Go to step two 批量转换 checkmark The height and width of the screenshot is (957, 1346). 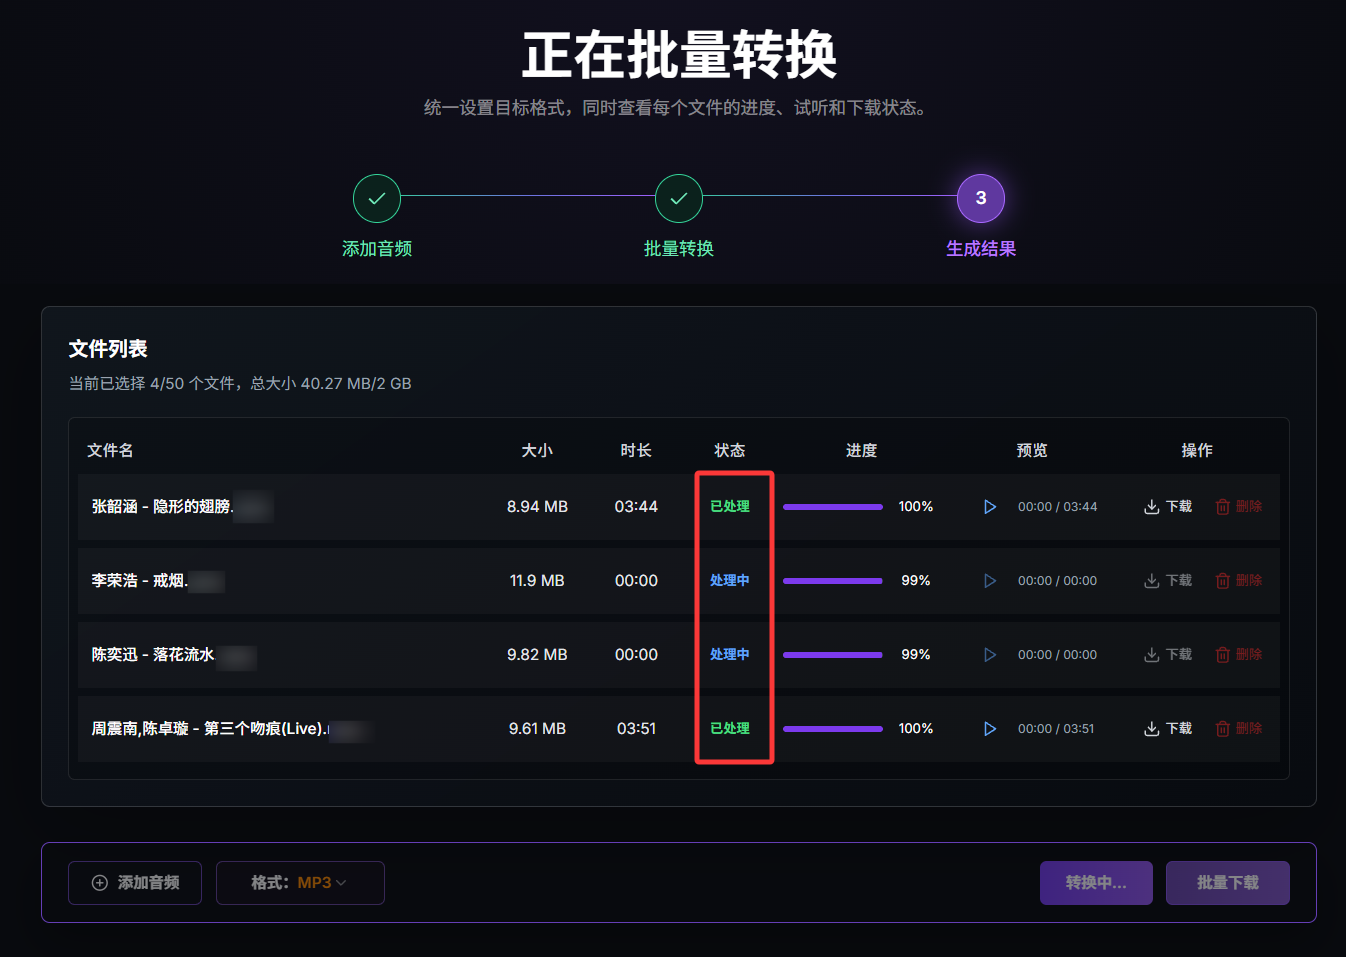[x=679, y=199]
